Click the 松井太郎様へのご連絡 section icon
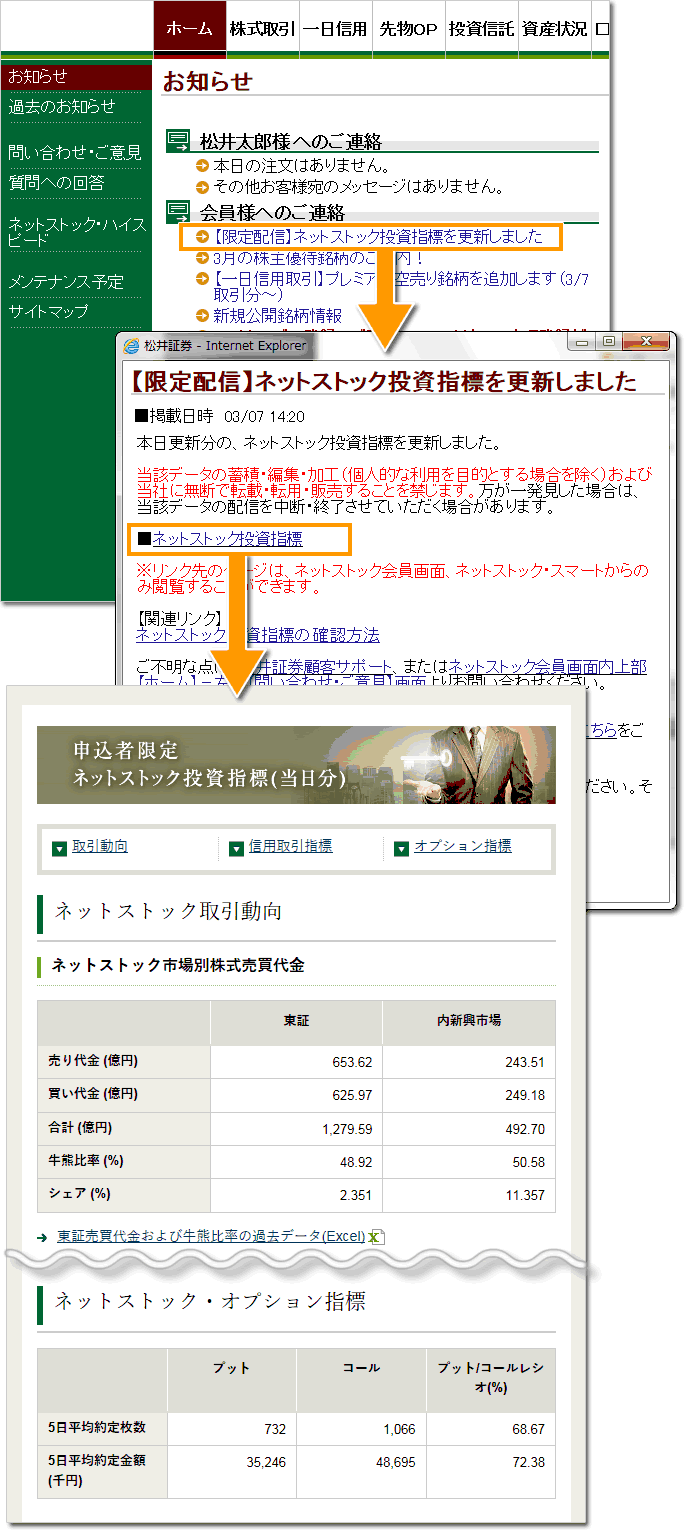Viewport: 700px width, 1530px height. [179, 139]
